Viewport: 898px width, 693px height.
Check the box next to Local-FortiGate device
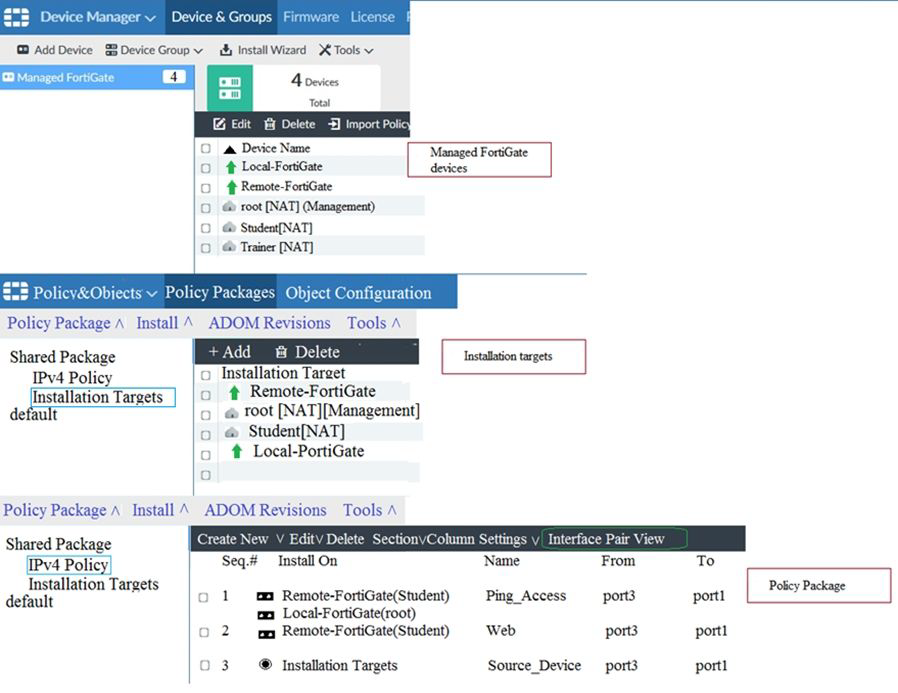206,167
